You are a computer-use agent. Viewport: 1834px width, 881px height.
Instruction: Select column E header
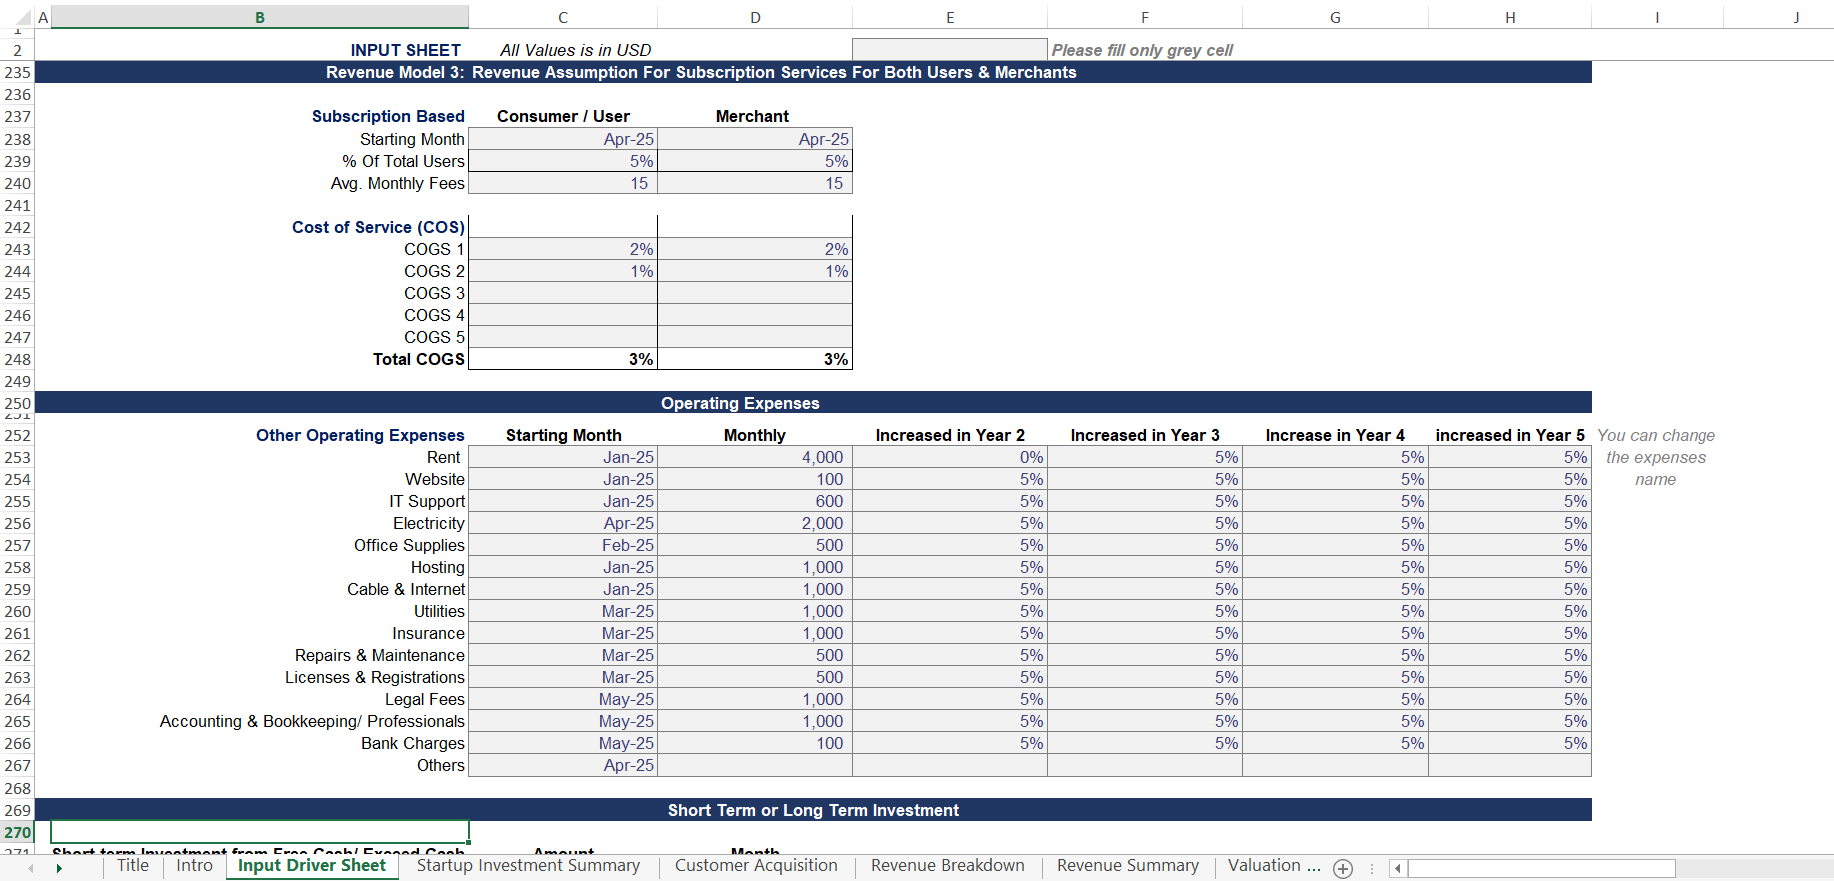coord(950,17)
